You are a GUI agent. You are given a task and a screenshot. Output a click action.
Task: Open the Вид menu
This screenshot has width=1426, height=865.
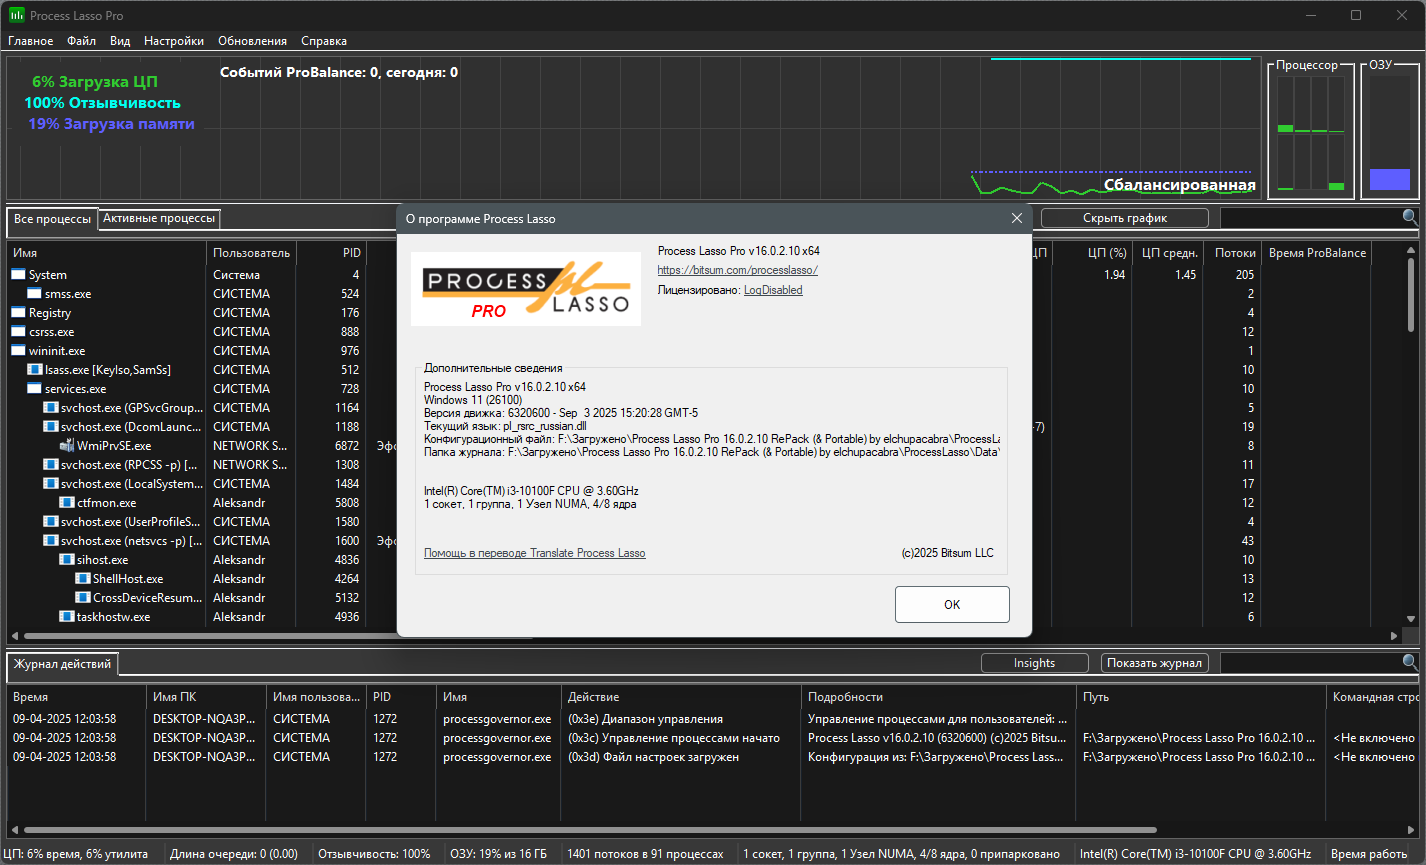tap(120, 41)
